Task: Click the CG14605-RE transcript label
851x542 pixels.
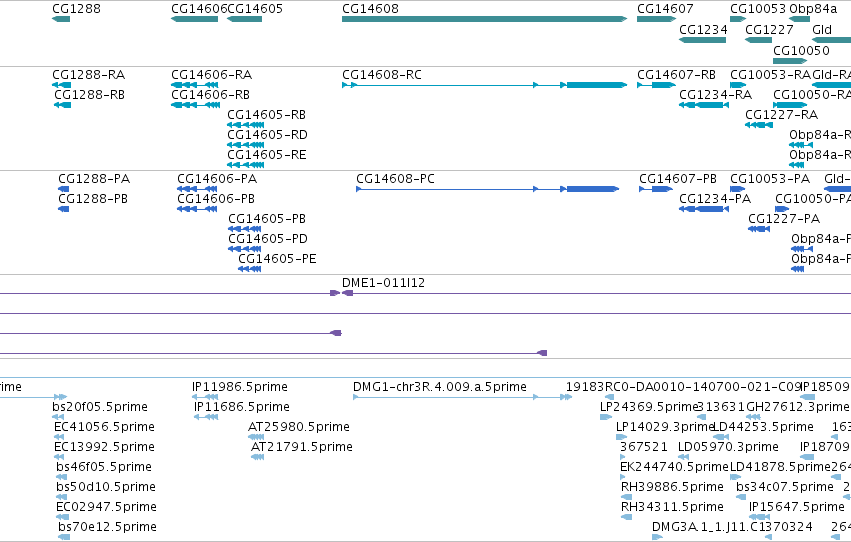Action: click(266, 155)
